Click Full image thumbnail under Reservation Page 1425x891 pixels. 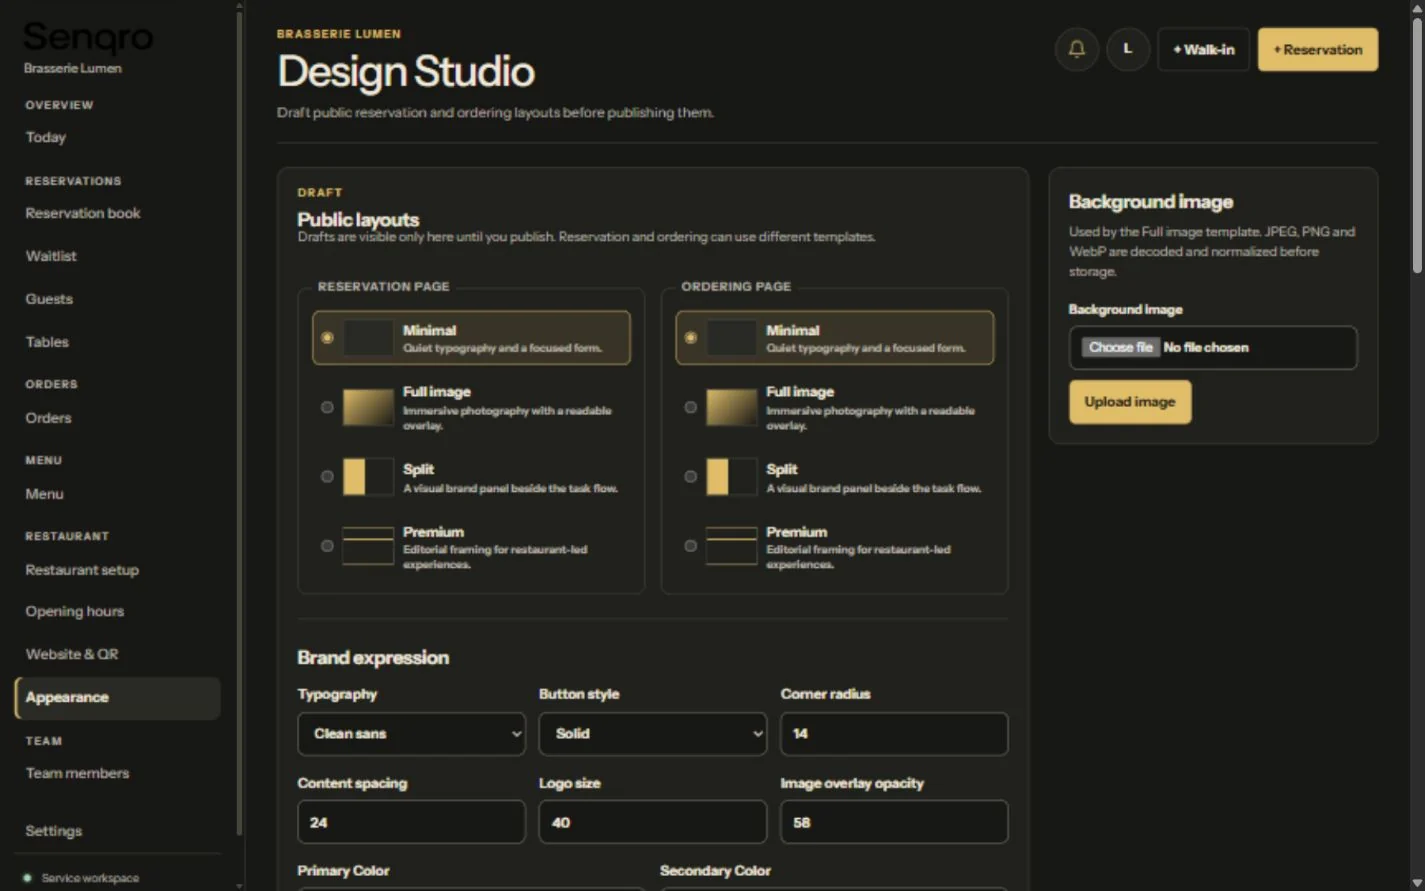point(368,407)
